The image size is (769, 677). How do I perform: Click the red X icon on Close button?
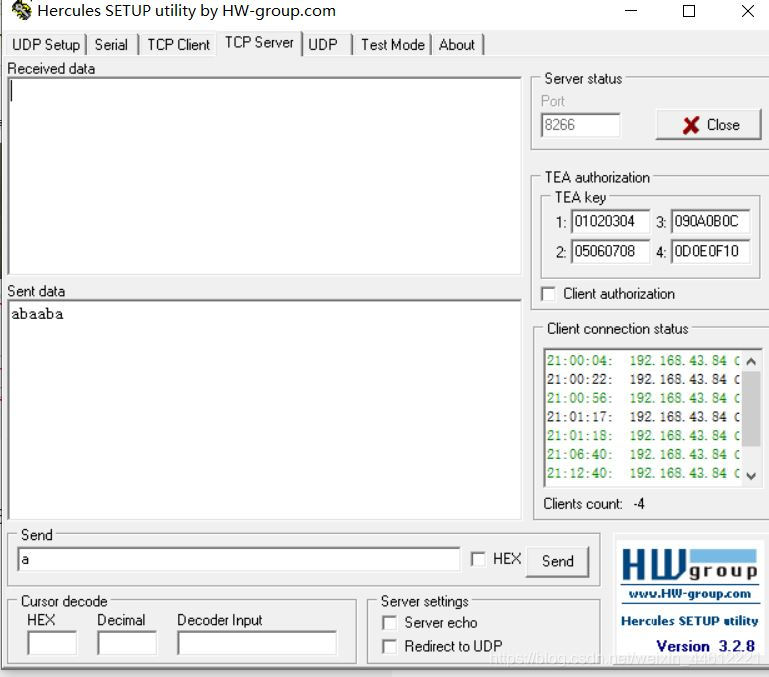pyautogui.click(x=691, y=126)
